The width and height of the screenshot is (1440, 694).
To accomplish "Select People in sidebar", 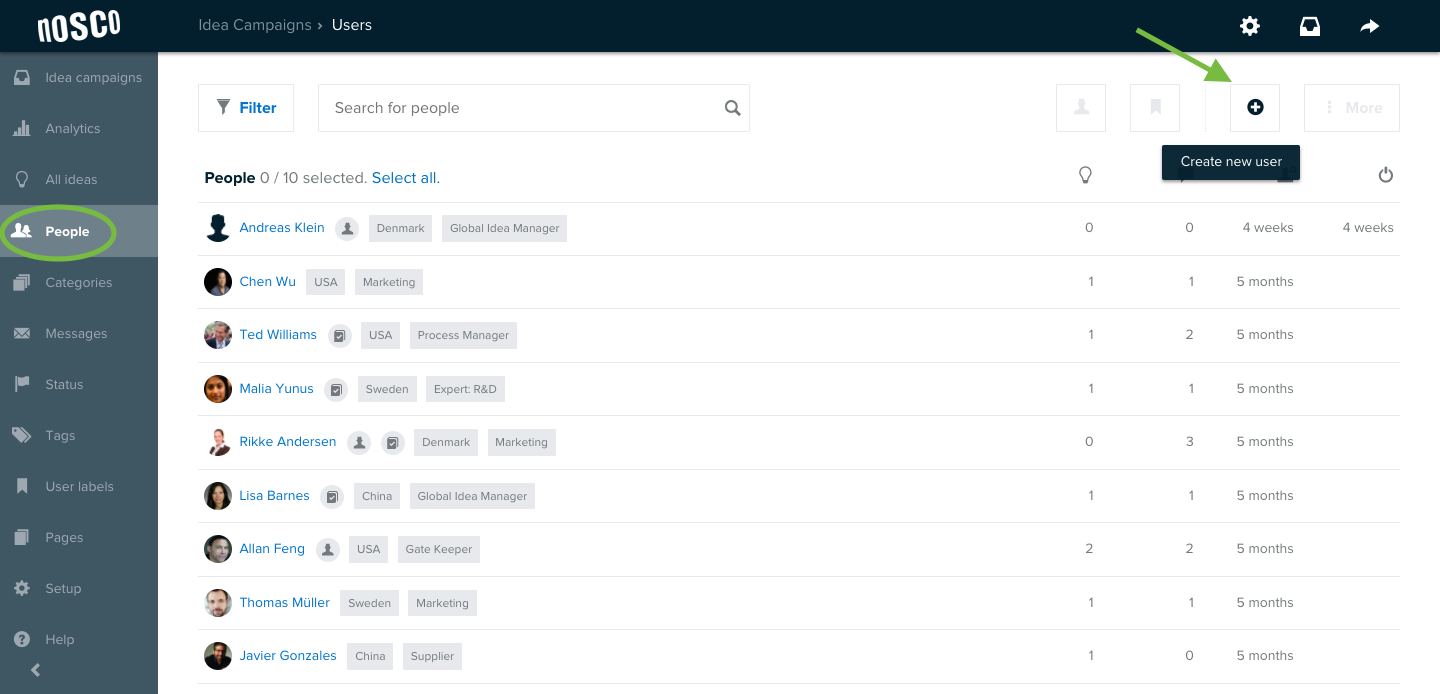I will (x=79, y=231).
